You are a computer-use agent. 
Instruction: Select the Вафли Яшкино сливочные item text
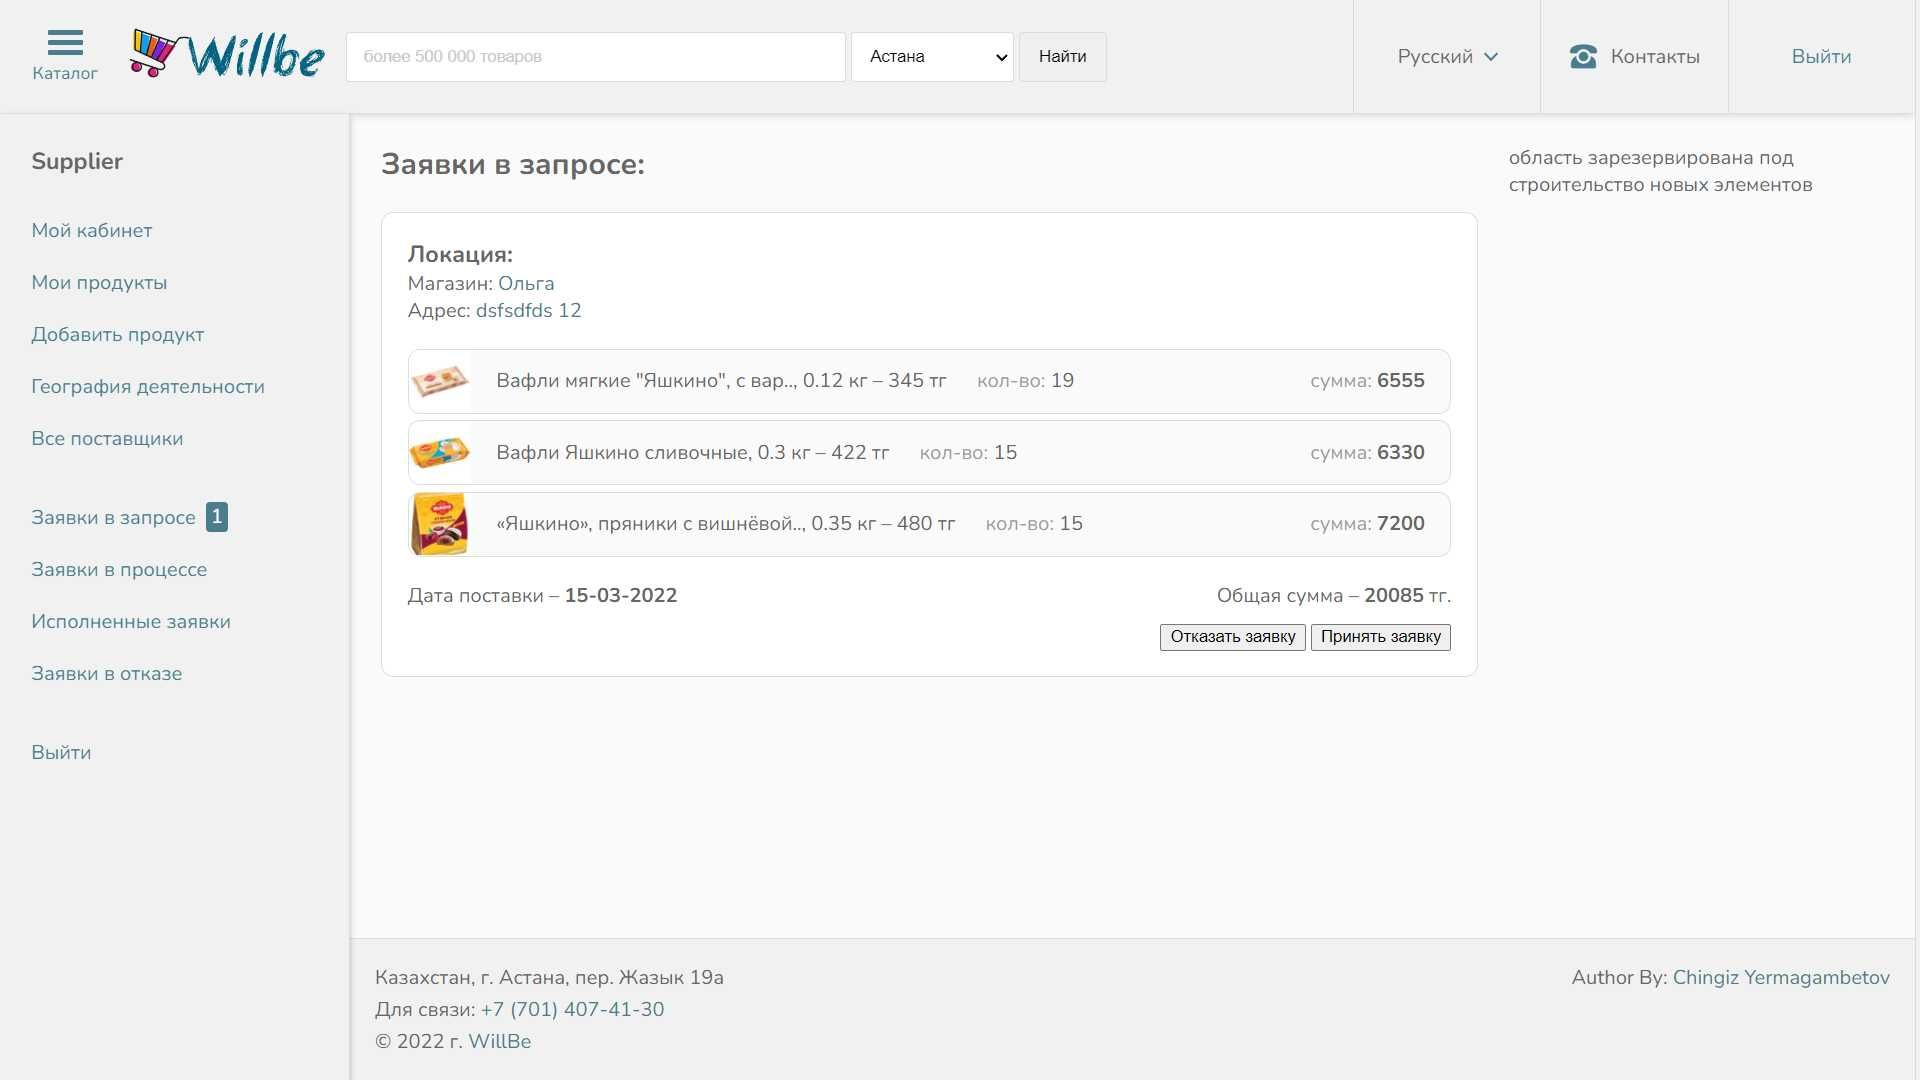tap(692, 453)
